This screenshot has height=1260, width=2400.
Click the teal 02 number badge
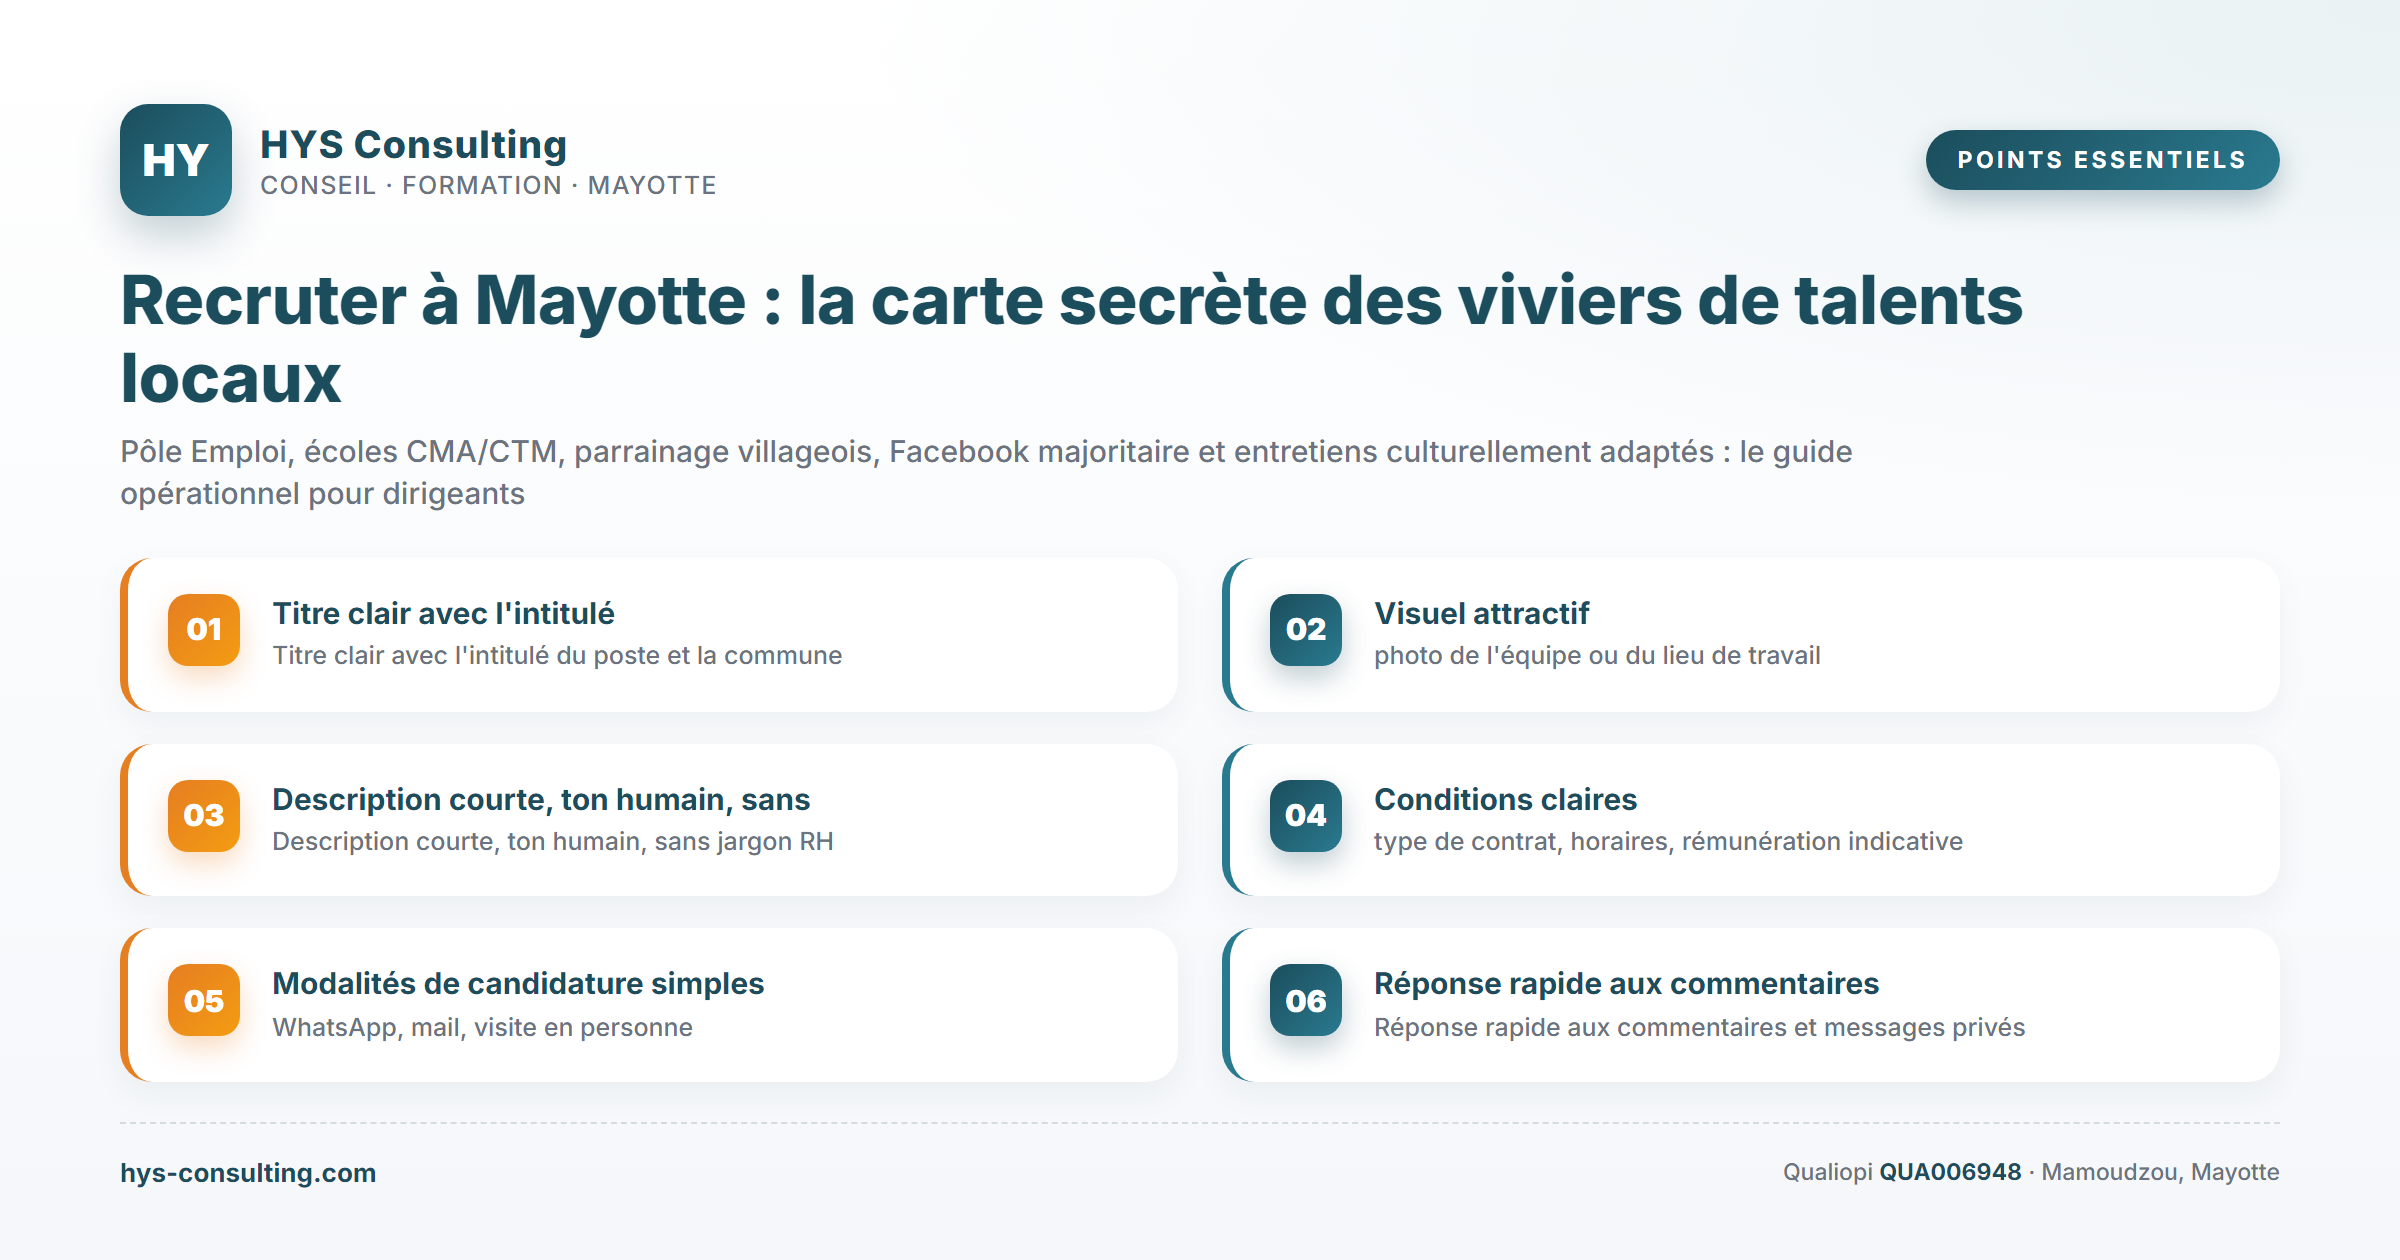[x=1306, y=630]
